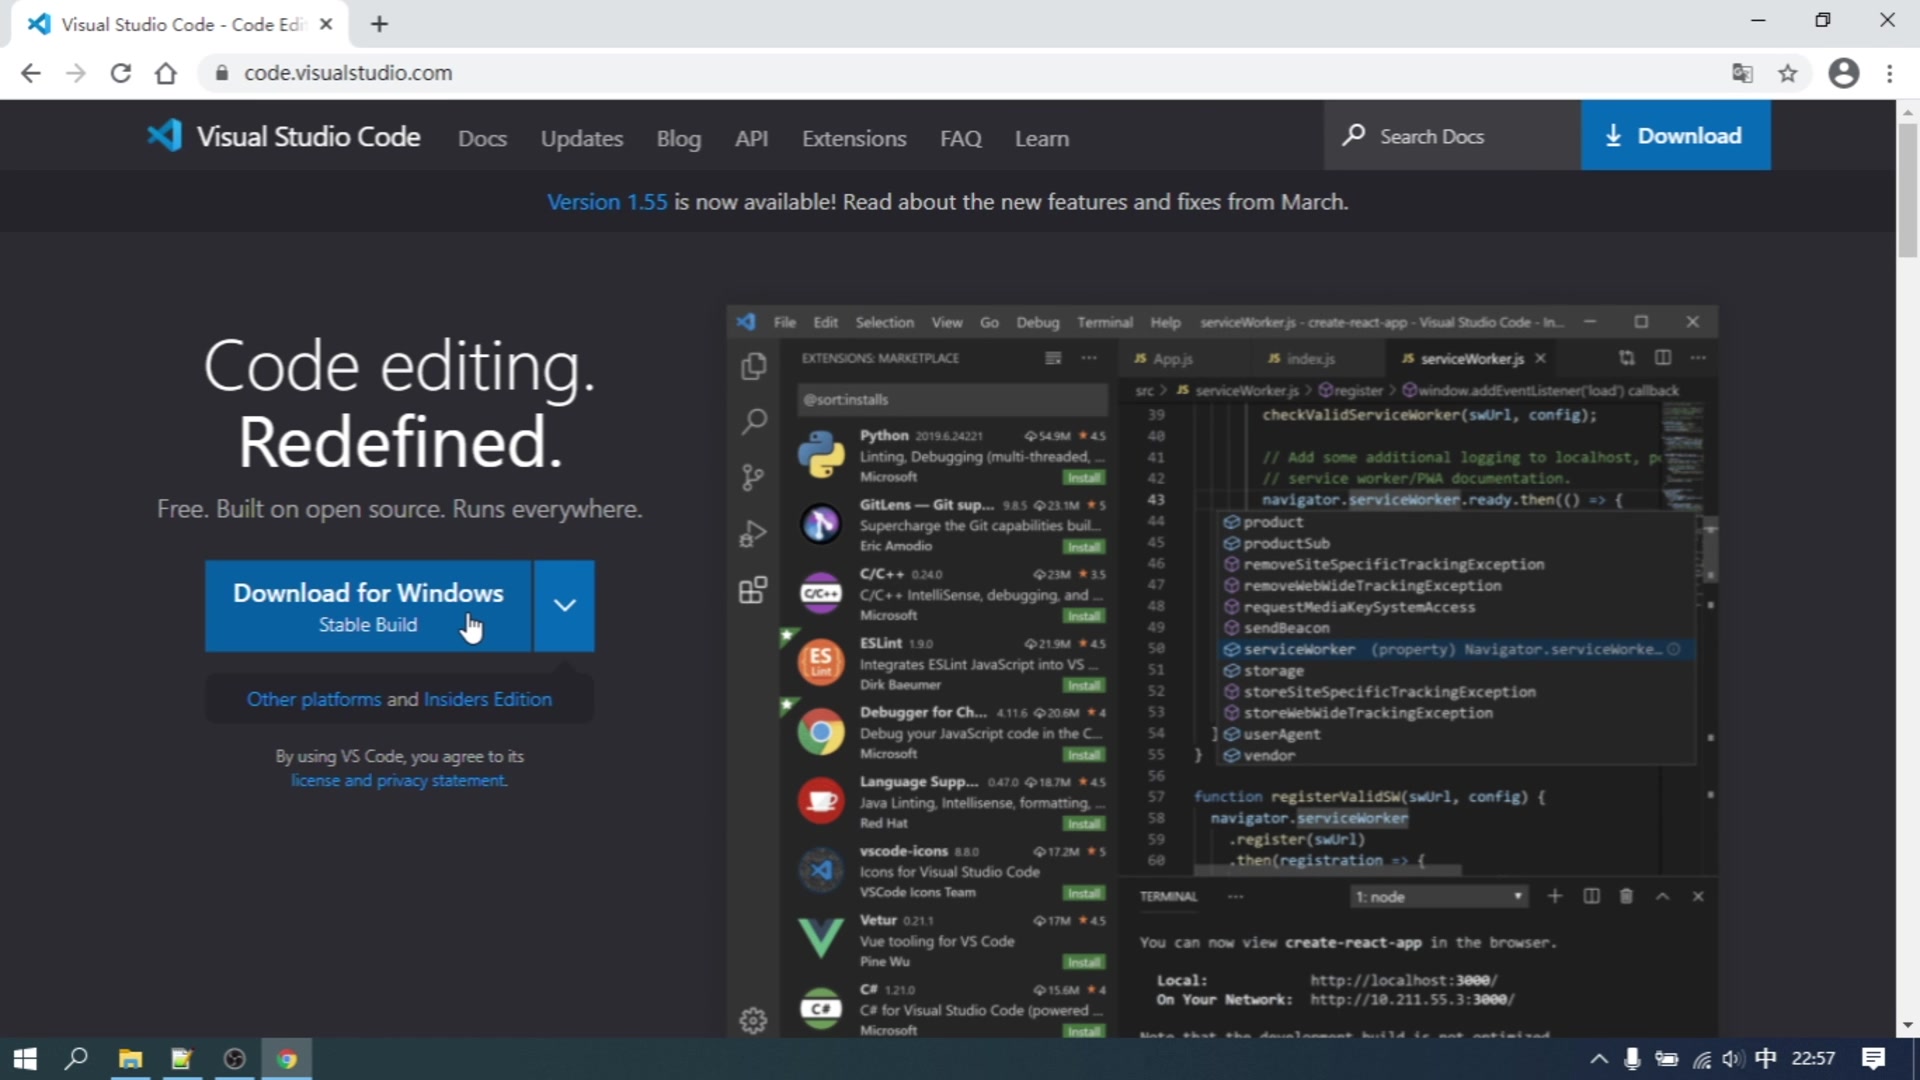
Task: Open the Windows notification center
Action: tap(1874, 1058)
